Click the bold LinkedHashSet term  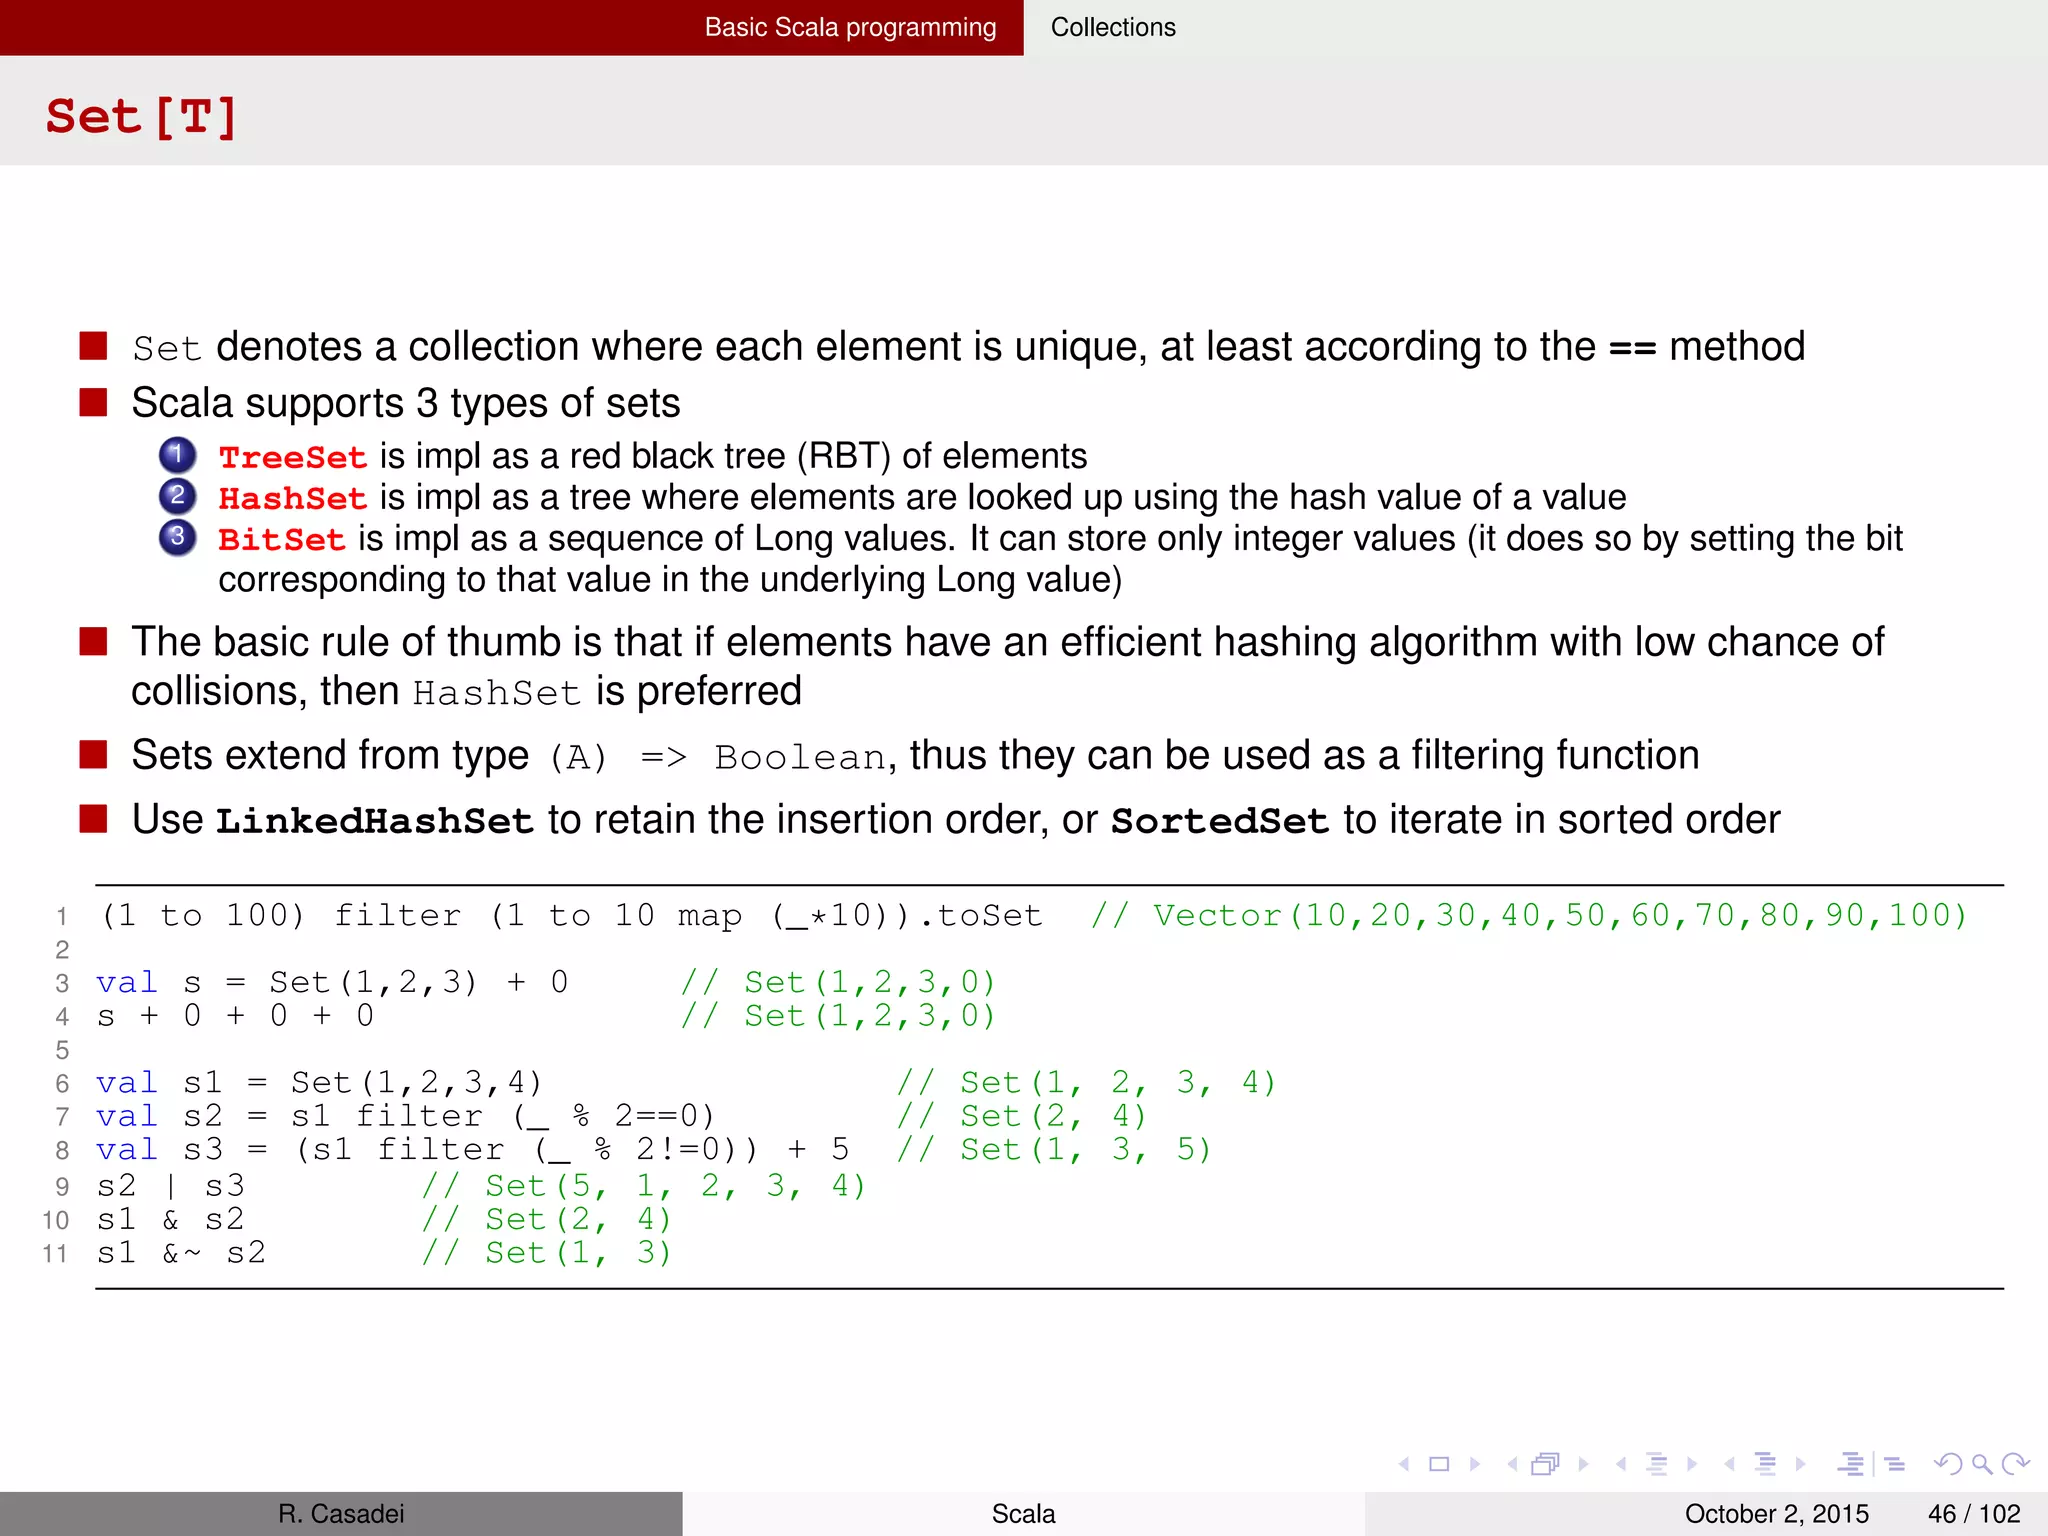[x=375, y=820]
